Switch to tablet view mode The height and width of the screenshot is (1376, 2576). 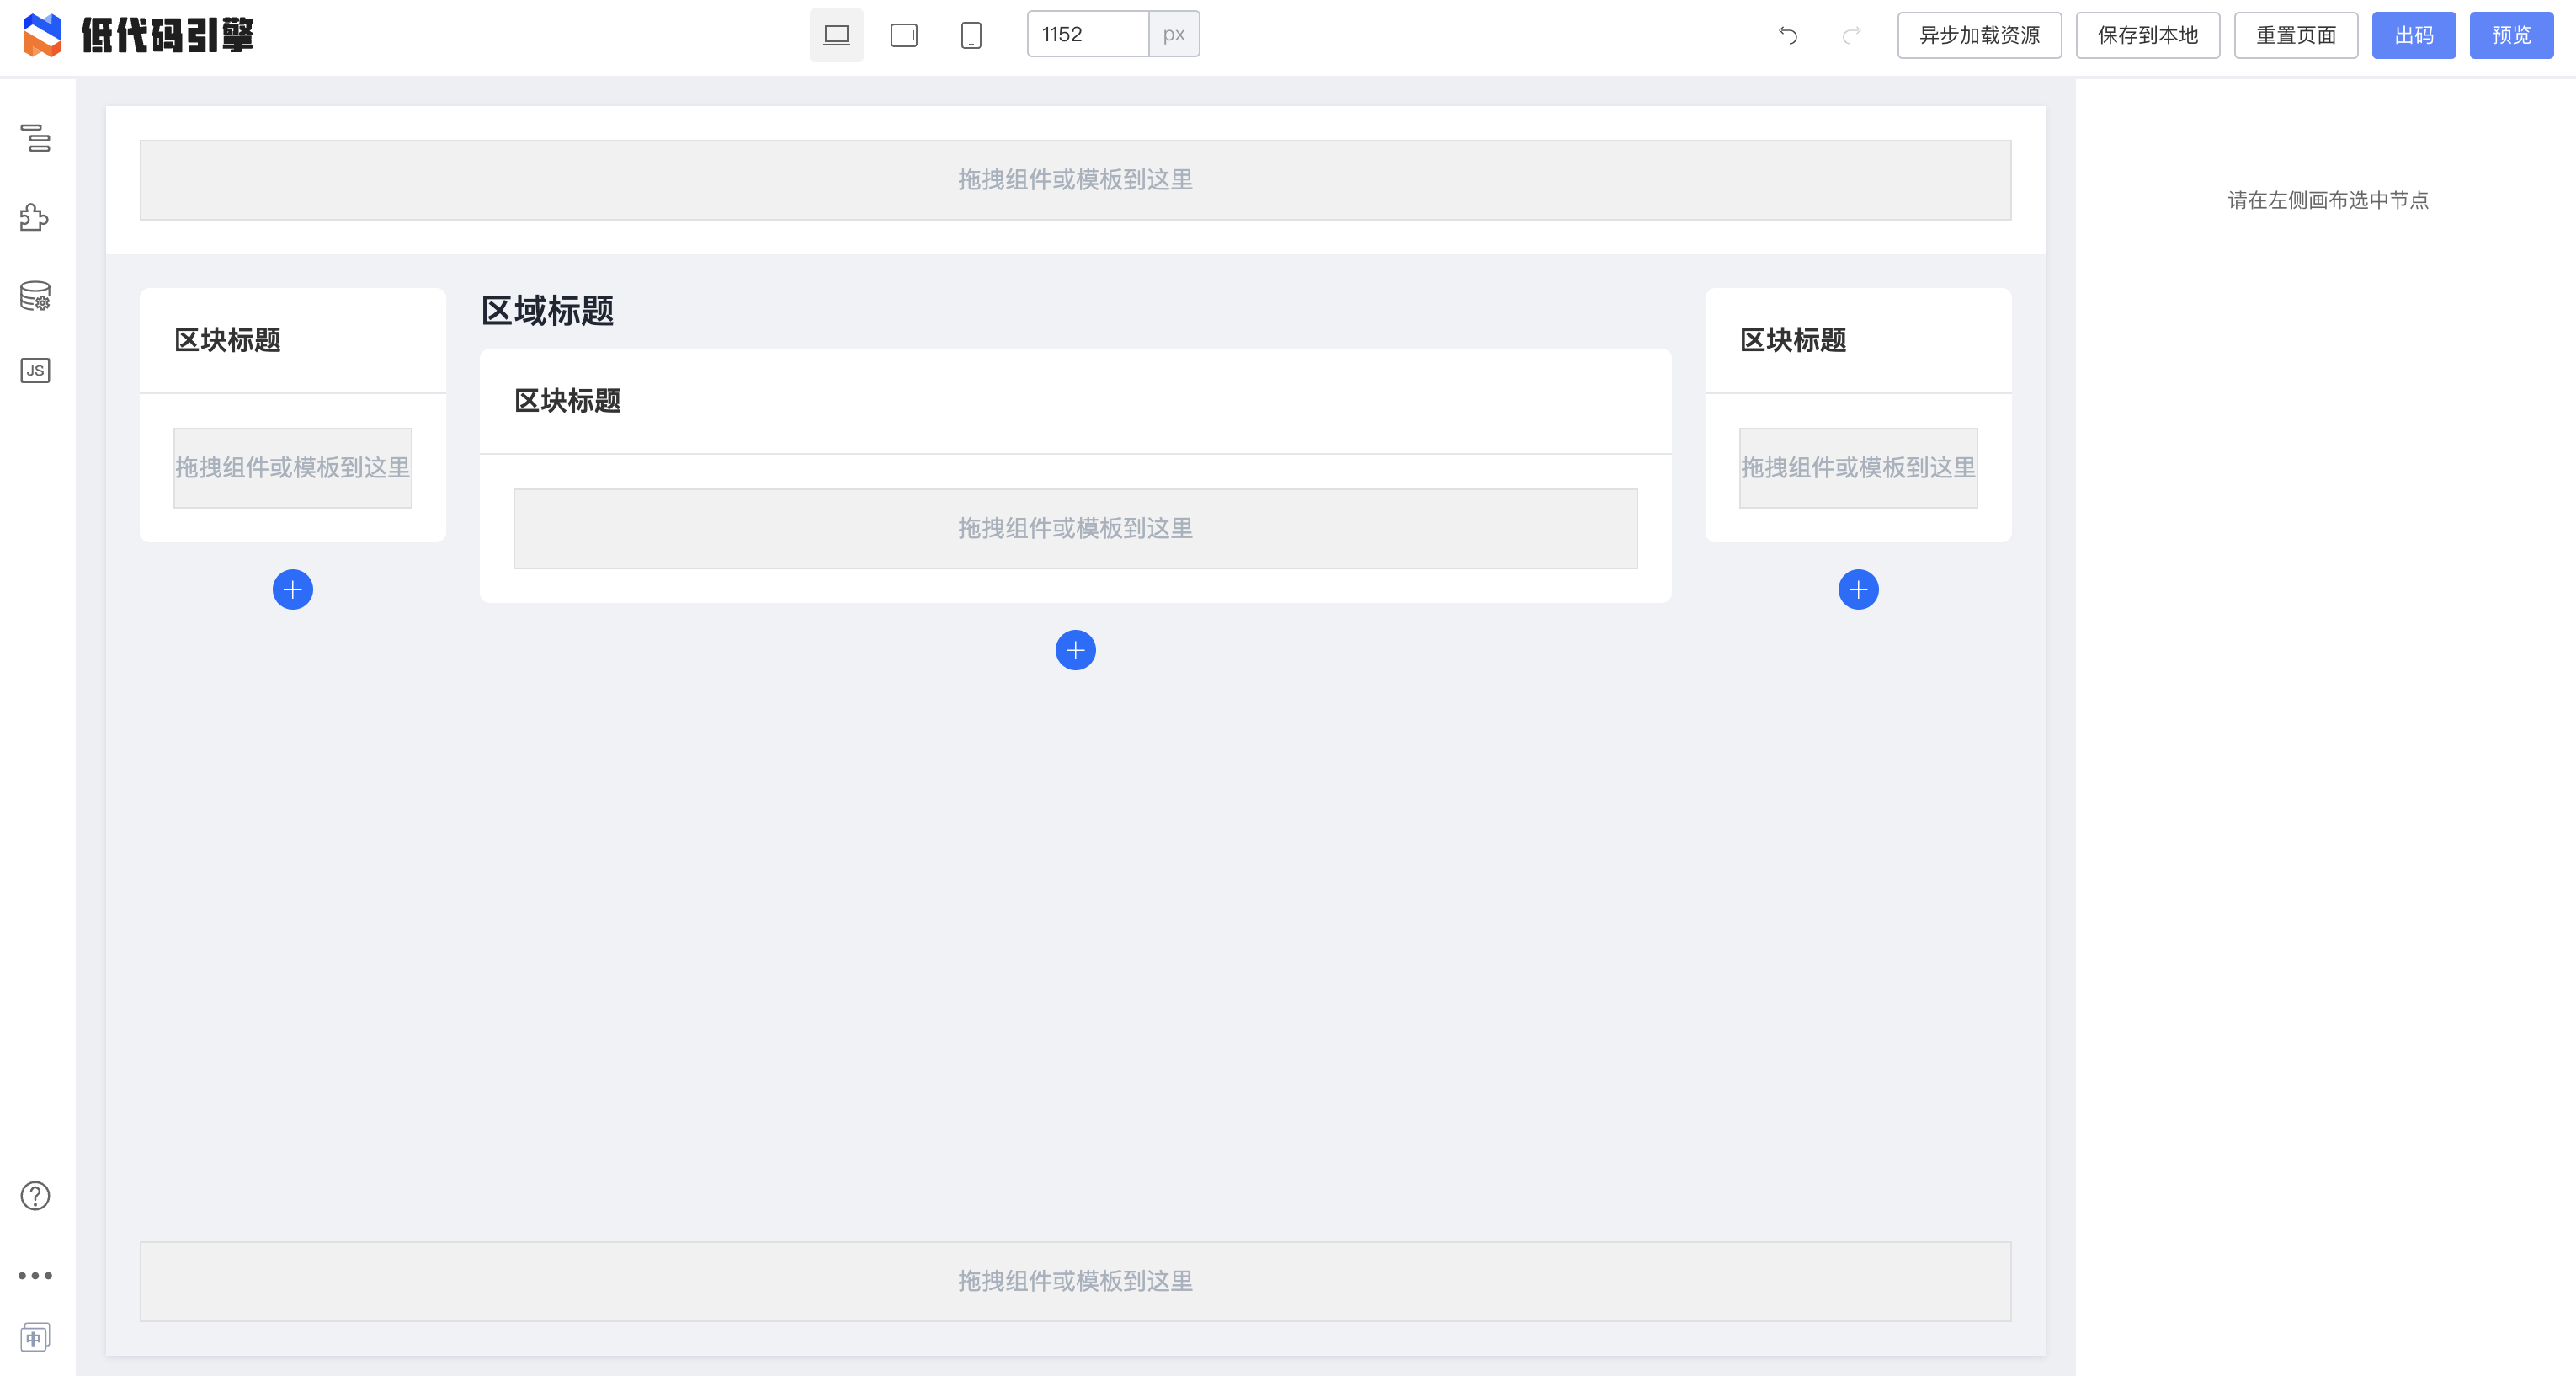(x=904, y=36)
